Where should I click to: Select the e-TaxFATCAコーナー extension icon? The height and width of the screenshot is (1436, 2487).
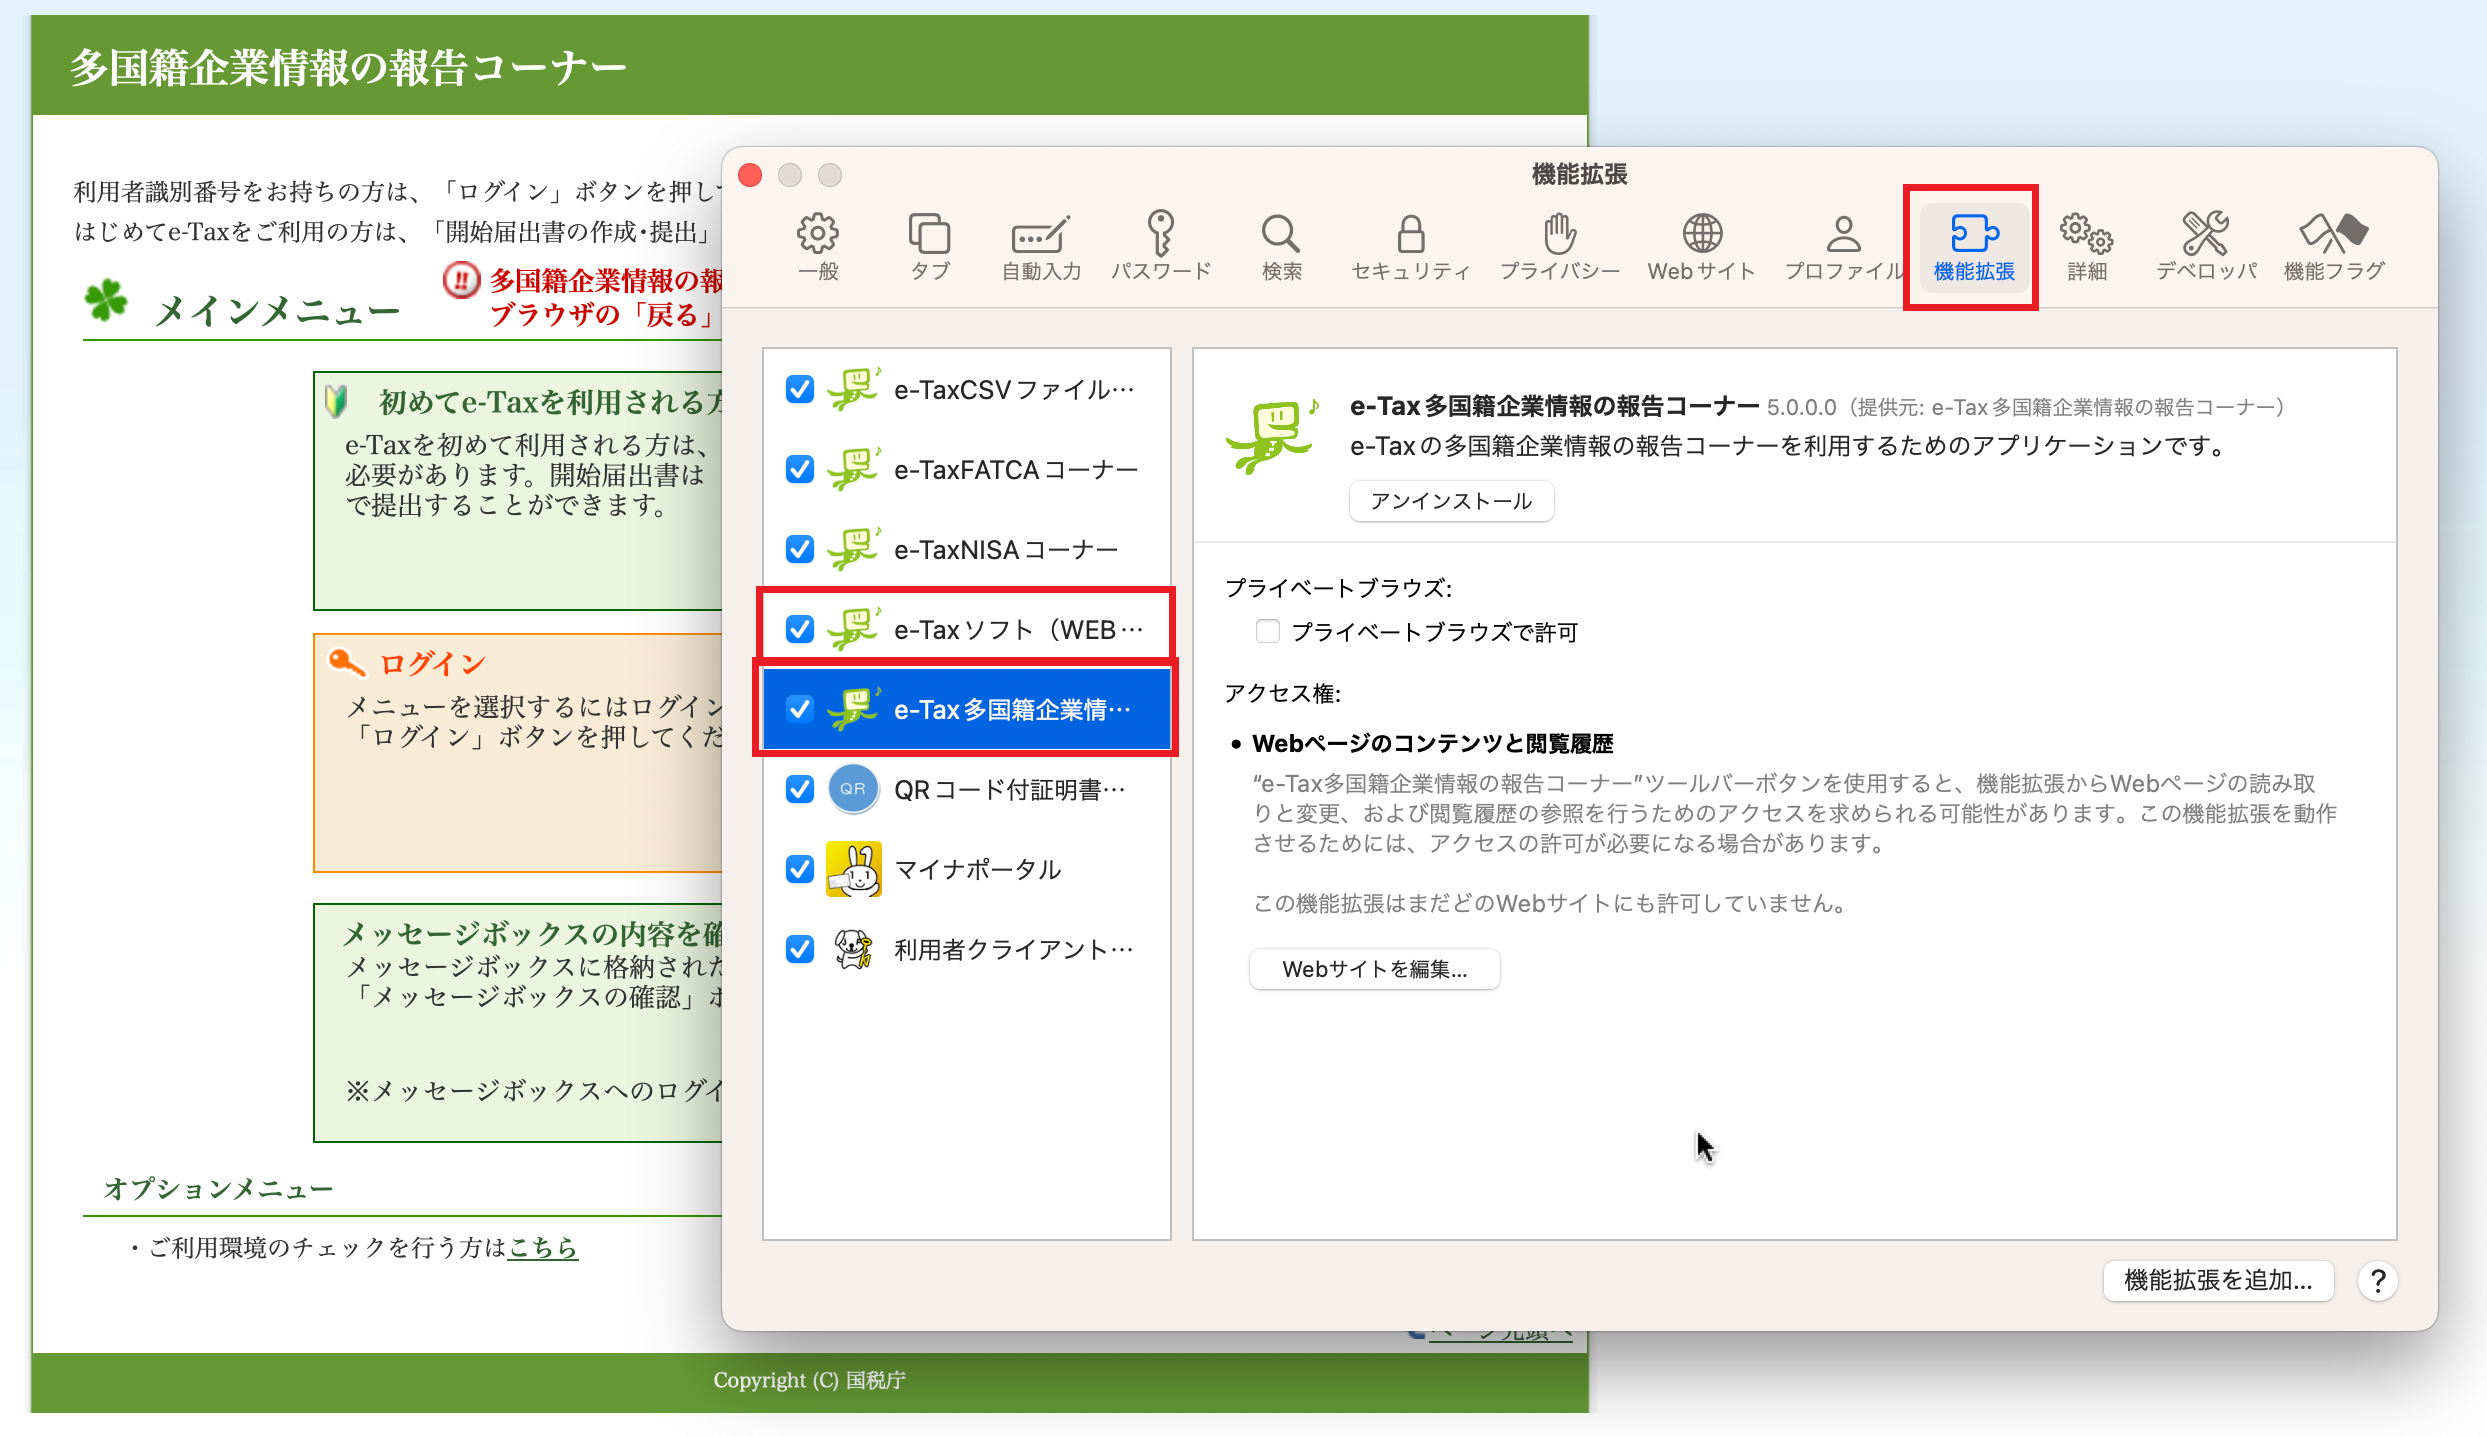pyautogui.click(x=854, y=469)
